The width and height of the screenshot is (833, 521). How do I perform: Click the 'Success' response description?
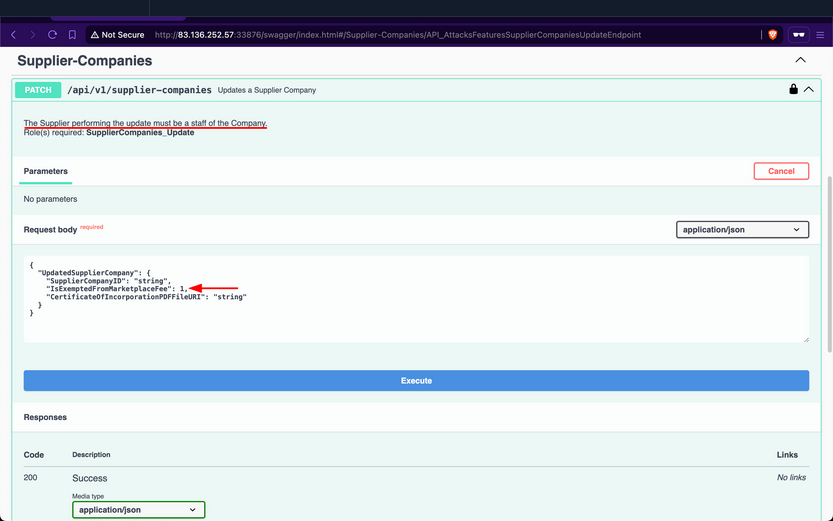click(x=90, y=478)
